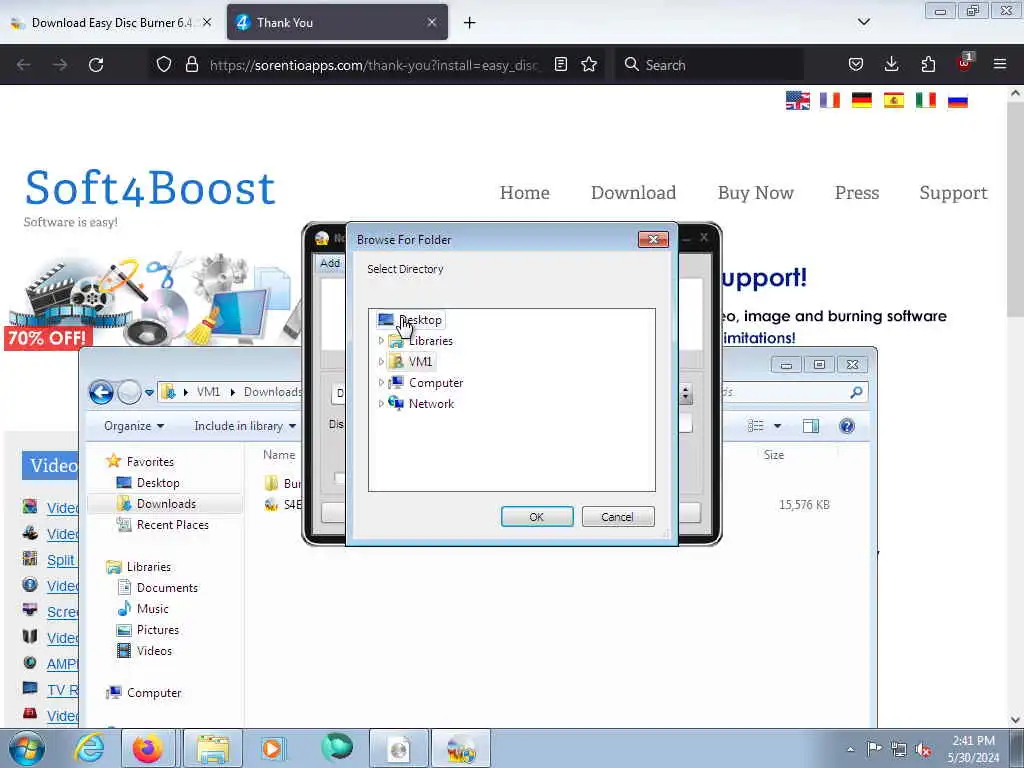Bookmark this page with the star
This screenshot has height=768, width=1024.
(x=589, y=65)
